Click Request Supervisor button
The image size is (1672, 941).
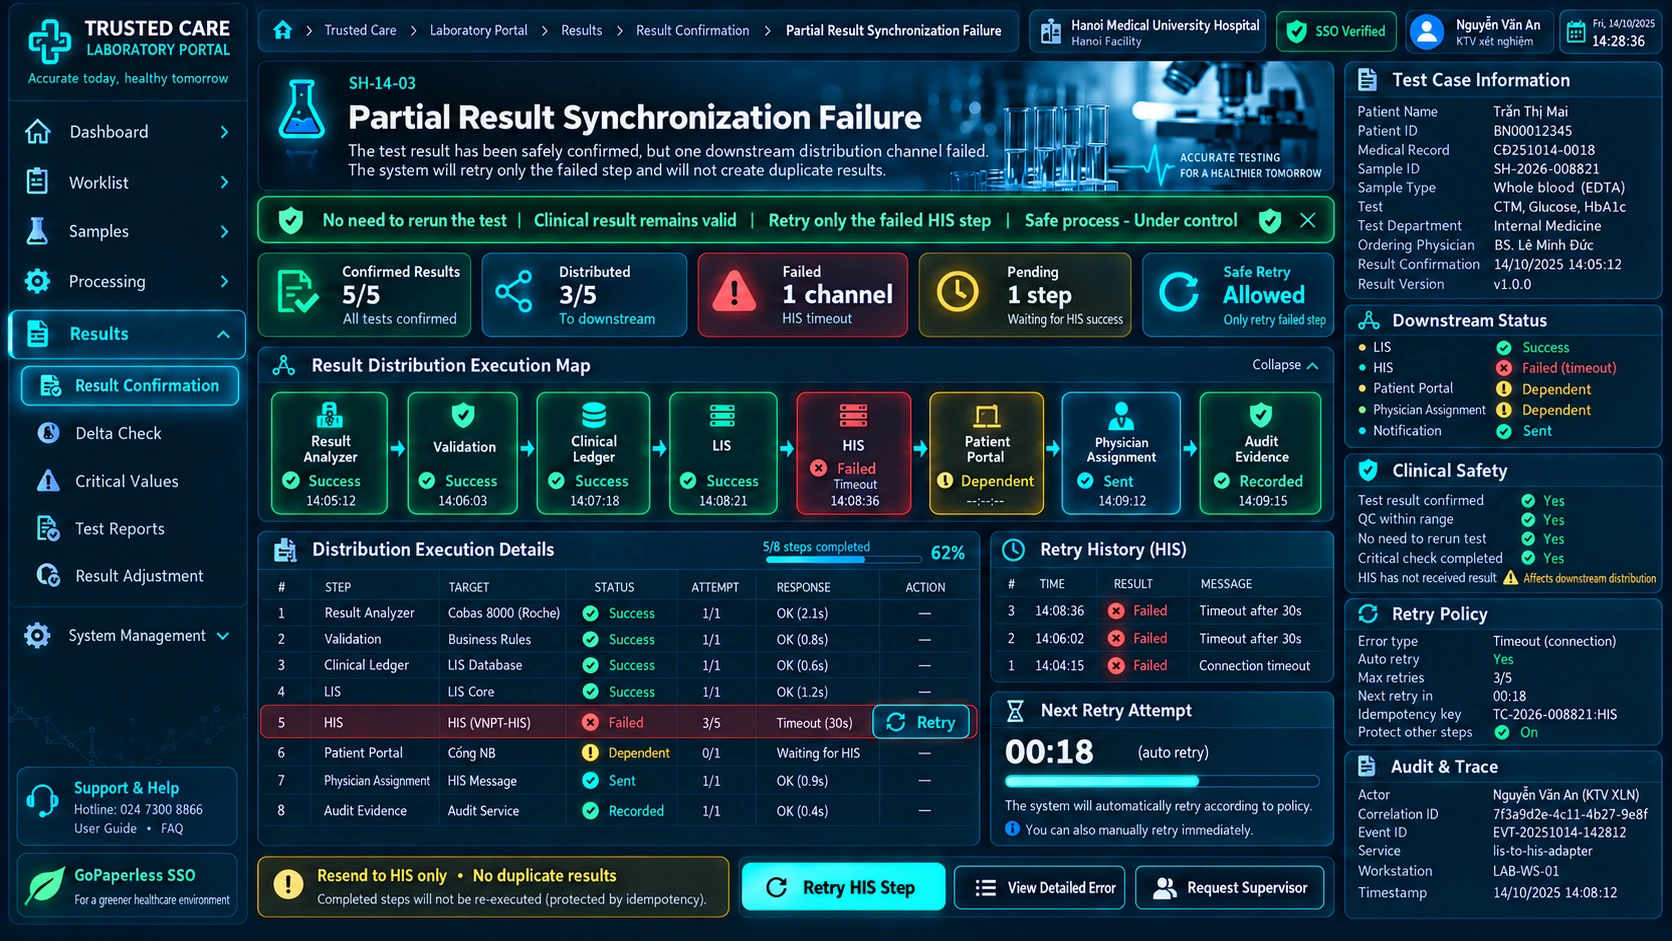pos(1230,888)
